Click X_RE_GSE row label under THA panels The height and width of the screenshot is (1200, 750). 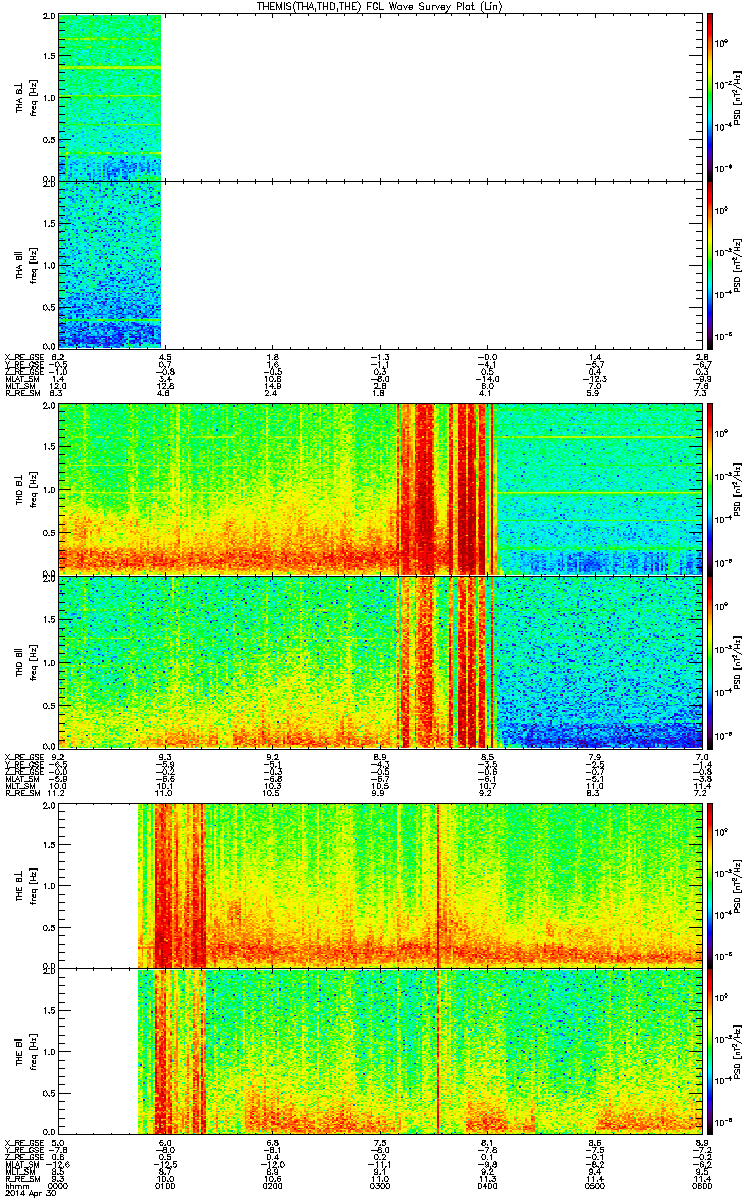click(x=23, y=357)
